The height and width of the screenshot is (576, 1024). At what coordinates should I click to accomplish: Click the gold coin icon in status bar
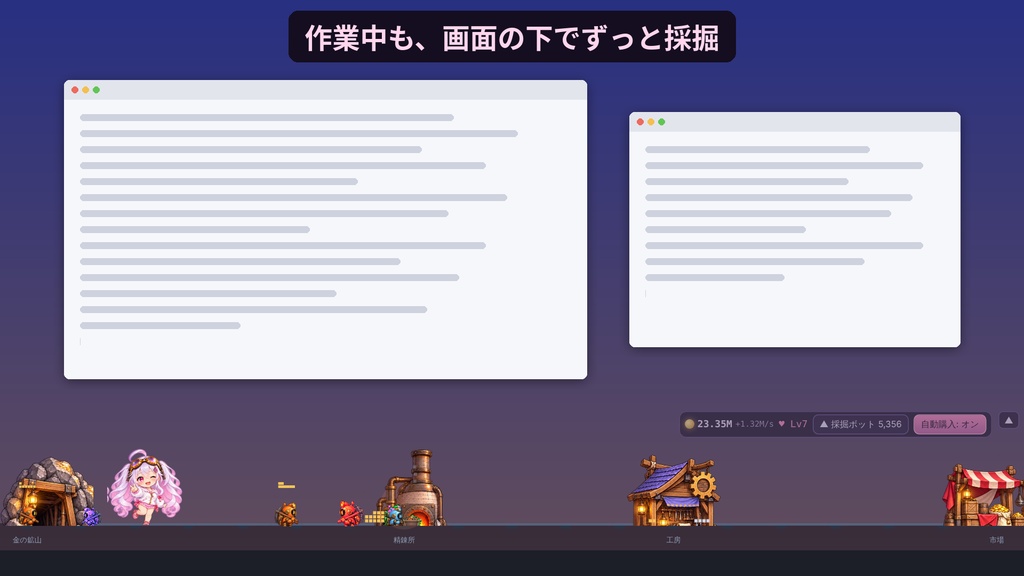click(689, 424)
